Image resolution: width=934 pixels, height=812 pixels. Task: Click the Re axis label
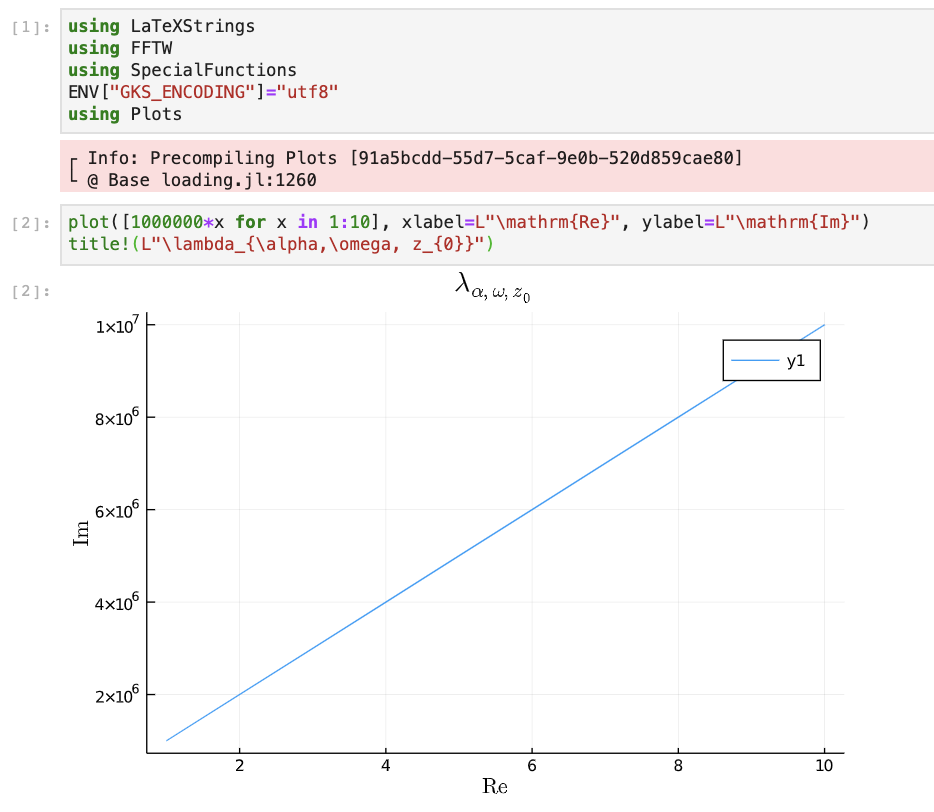pos(495,786)
